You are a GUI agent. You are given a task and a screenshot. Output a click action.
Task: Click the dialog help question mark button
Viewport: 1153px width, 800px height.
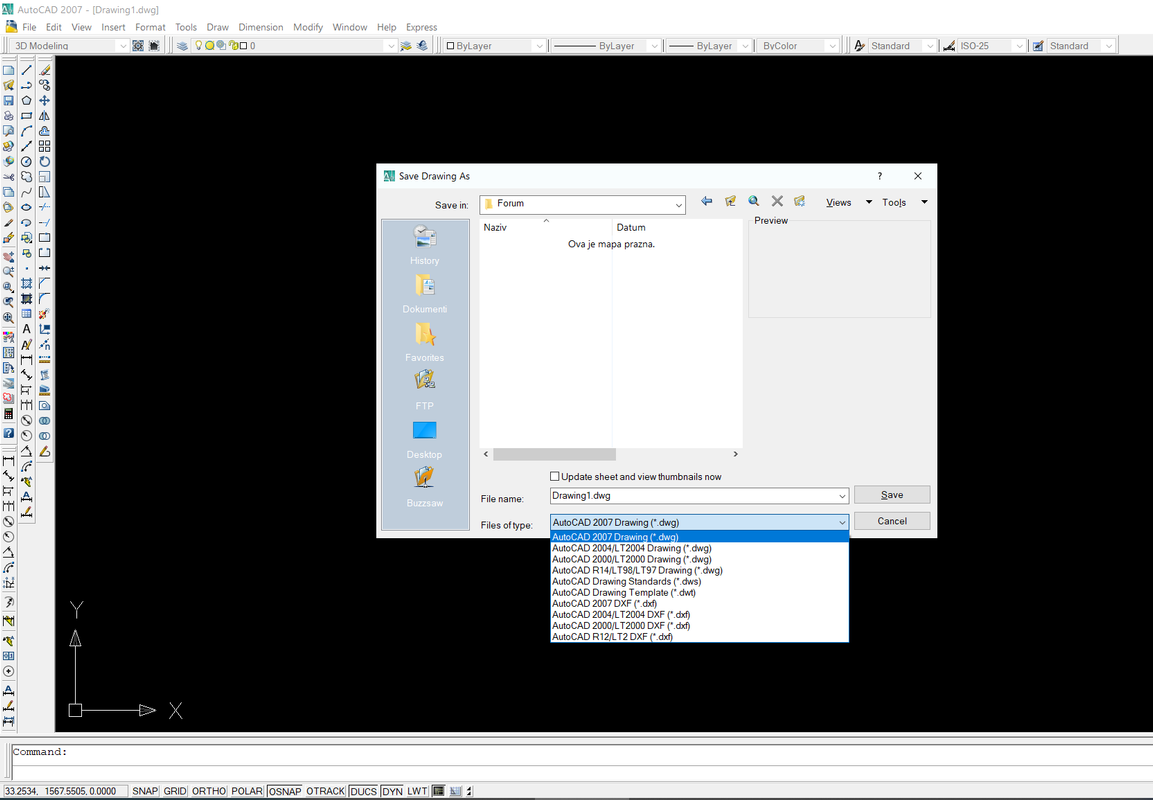pos(879,176)
